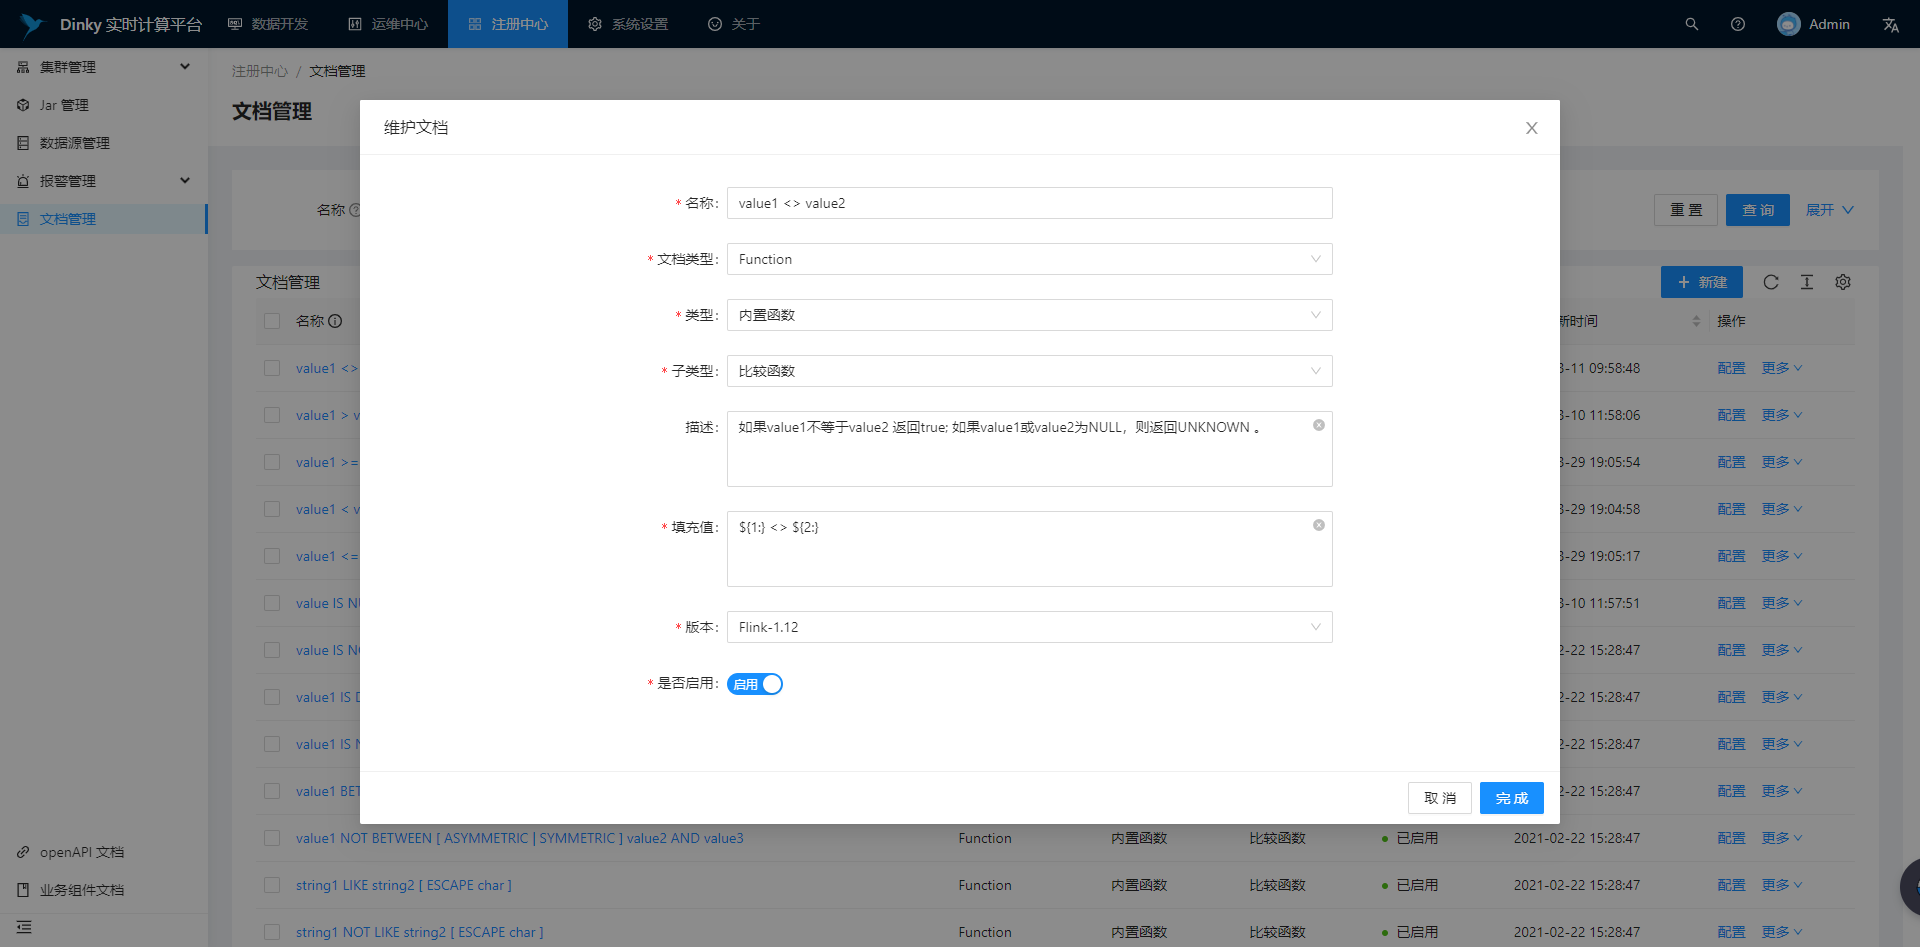Open the value1 NOT BETWEEN document link
The image size is (1920, 947).
pyautogui.click(x=520, y=838)
